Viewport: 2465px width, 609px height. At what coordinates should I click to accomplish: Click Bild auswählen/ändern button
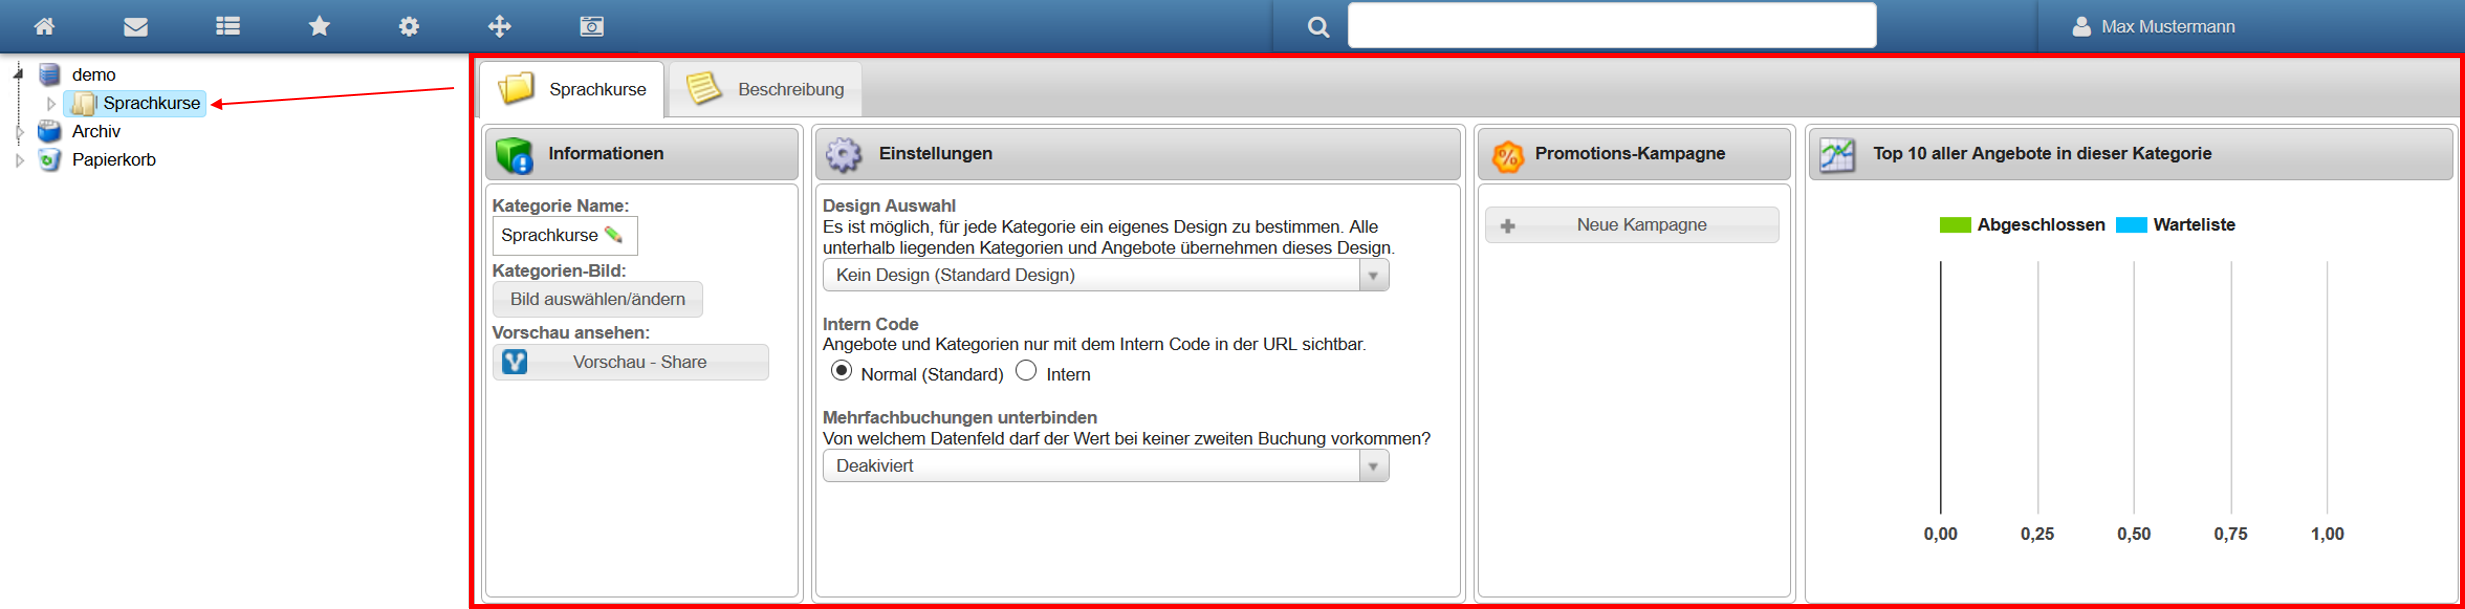(x=597, y=299)
